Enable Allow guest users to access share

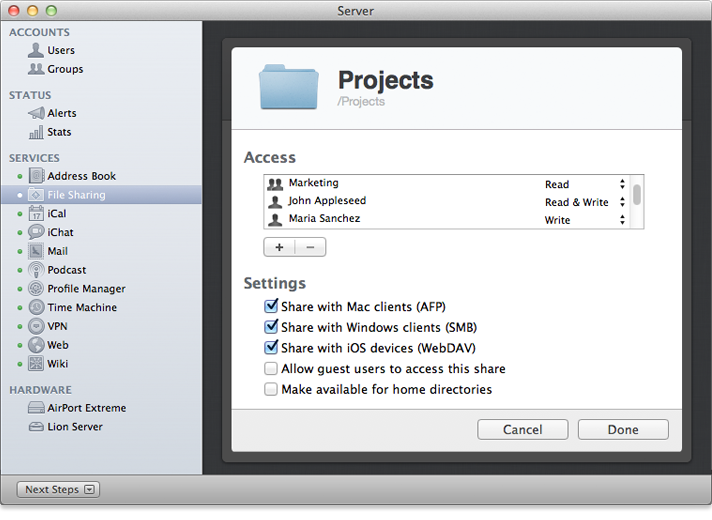[271, 369]
